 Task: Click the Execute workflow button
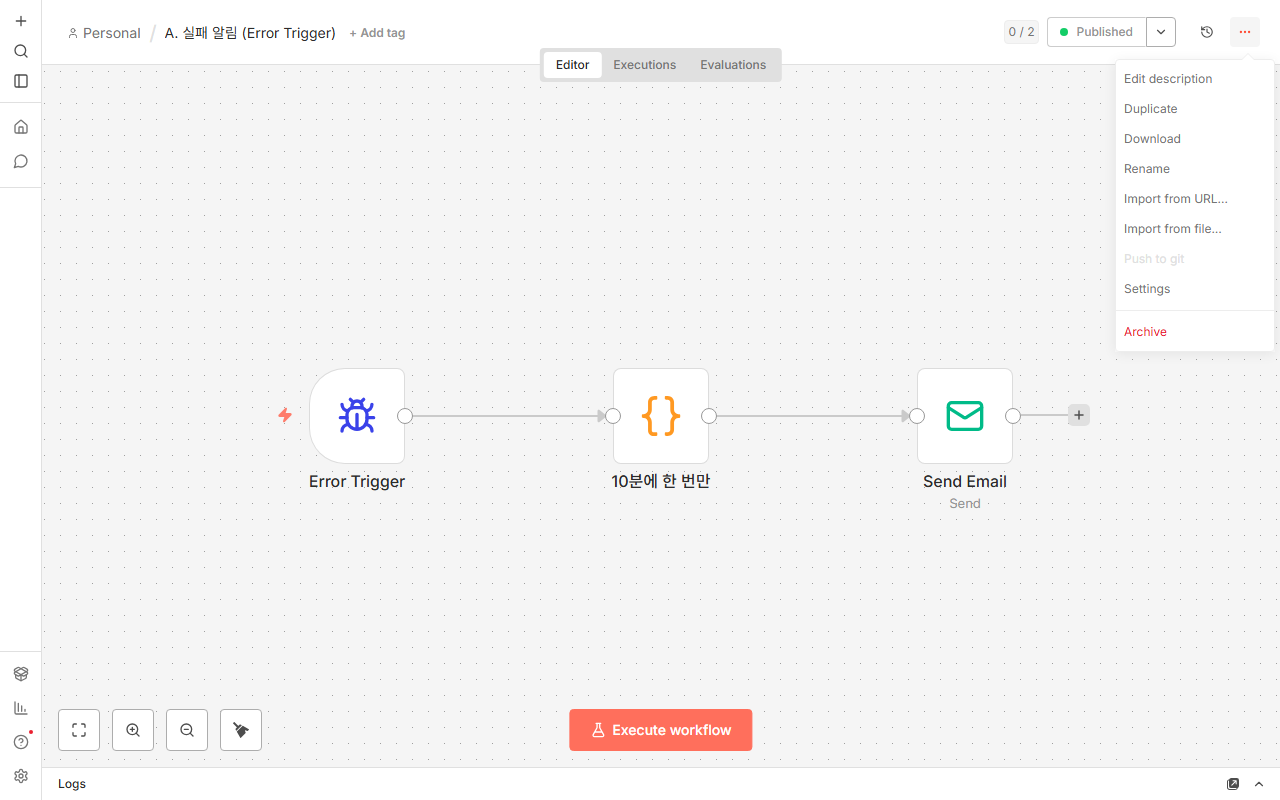(661, 730)
